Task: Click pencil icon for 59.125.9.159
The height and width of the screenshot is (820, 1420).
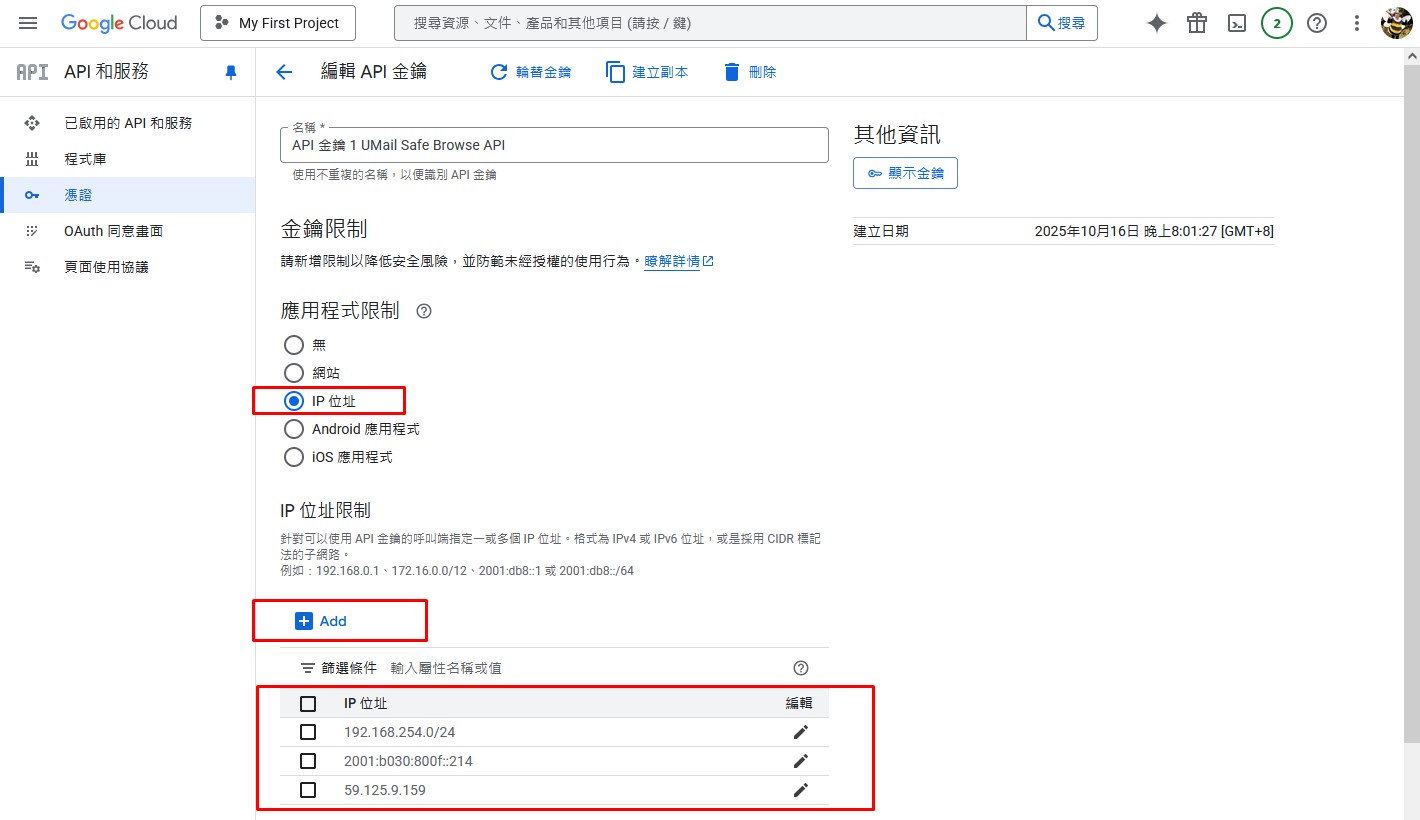Action: (800, 790)
